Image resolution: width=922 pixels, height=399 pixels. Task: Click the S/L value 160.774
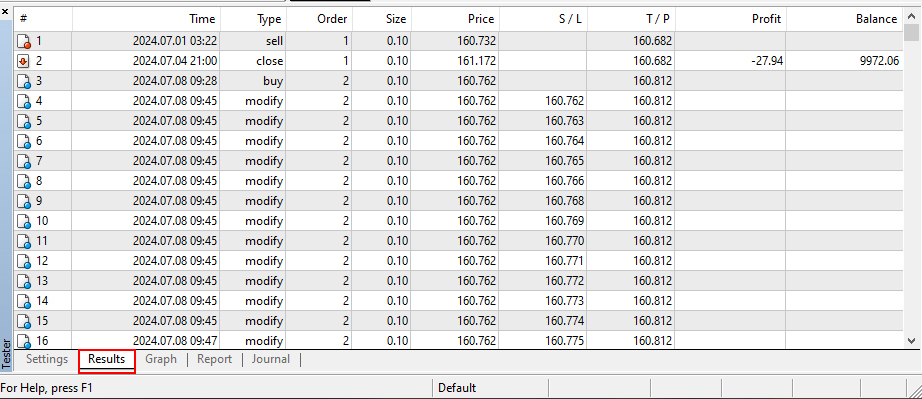tap(564, 321)
